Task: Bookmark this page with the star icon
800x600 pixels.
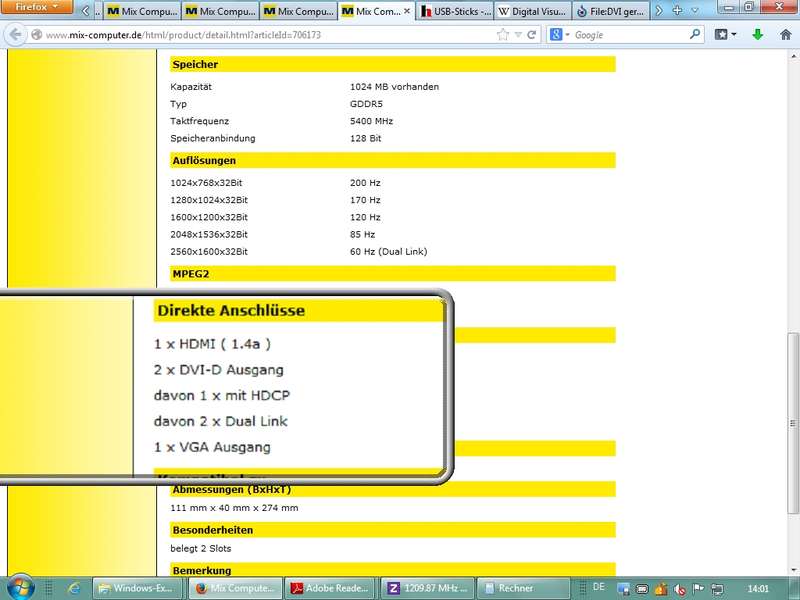Action: click(503, 35)
